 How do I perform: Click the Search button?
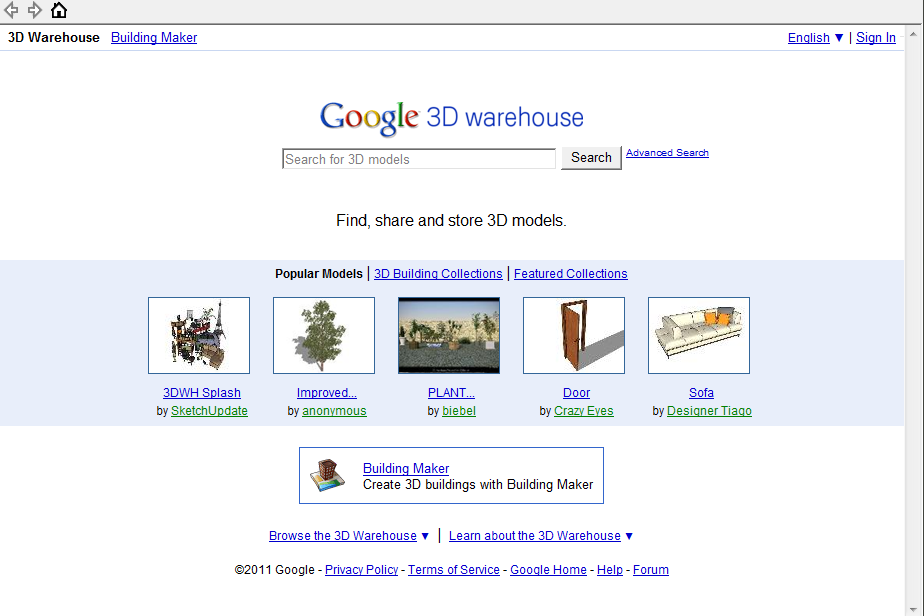591,157
